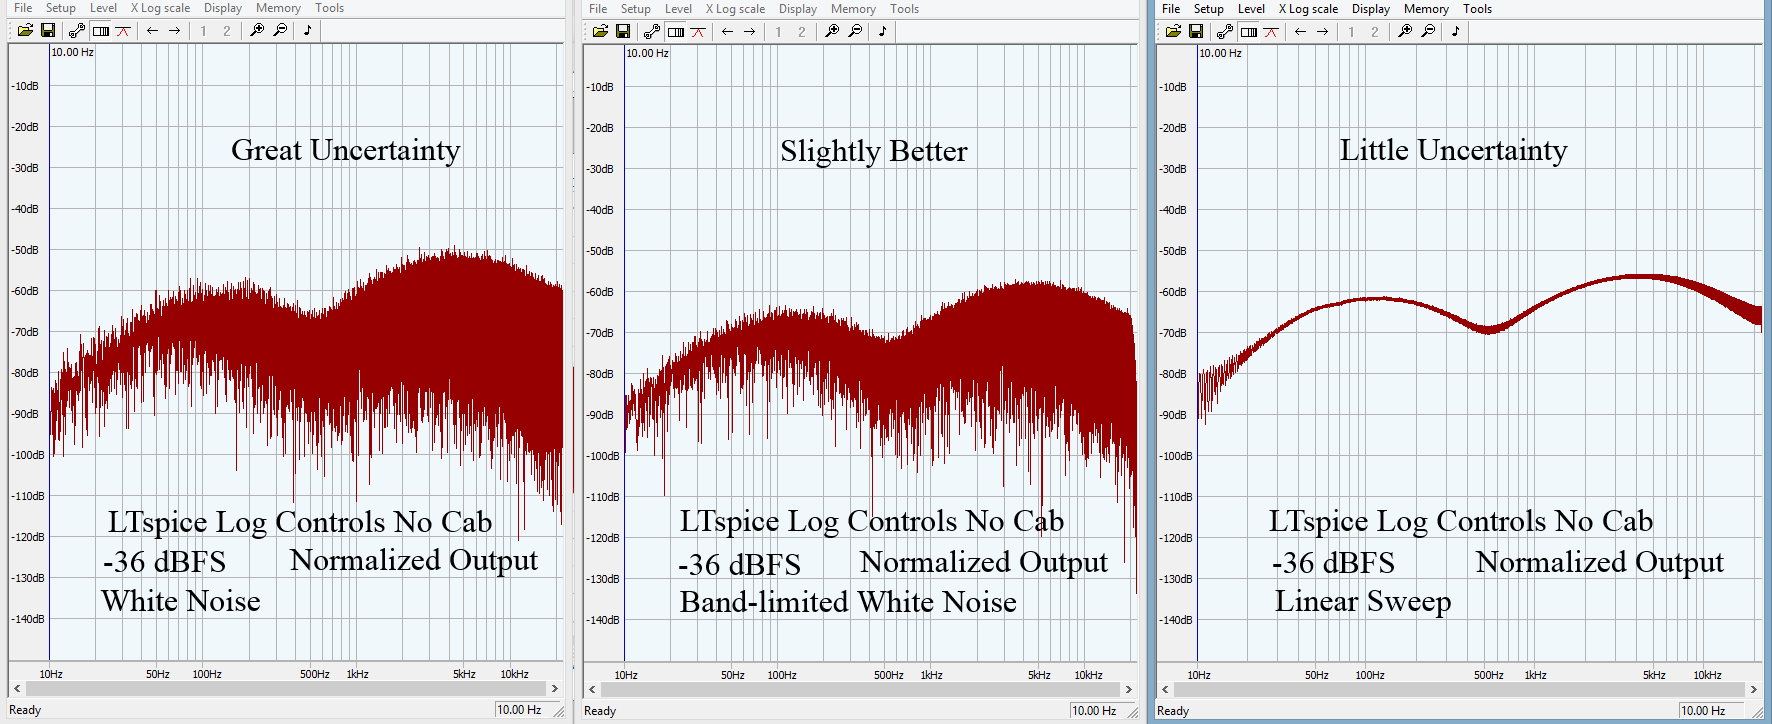Open Tools menu in Slightly Better window
Screen dimensions: 1772x724
(904, 9)
